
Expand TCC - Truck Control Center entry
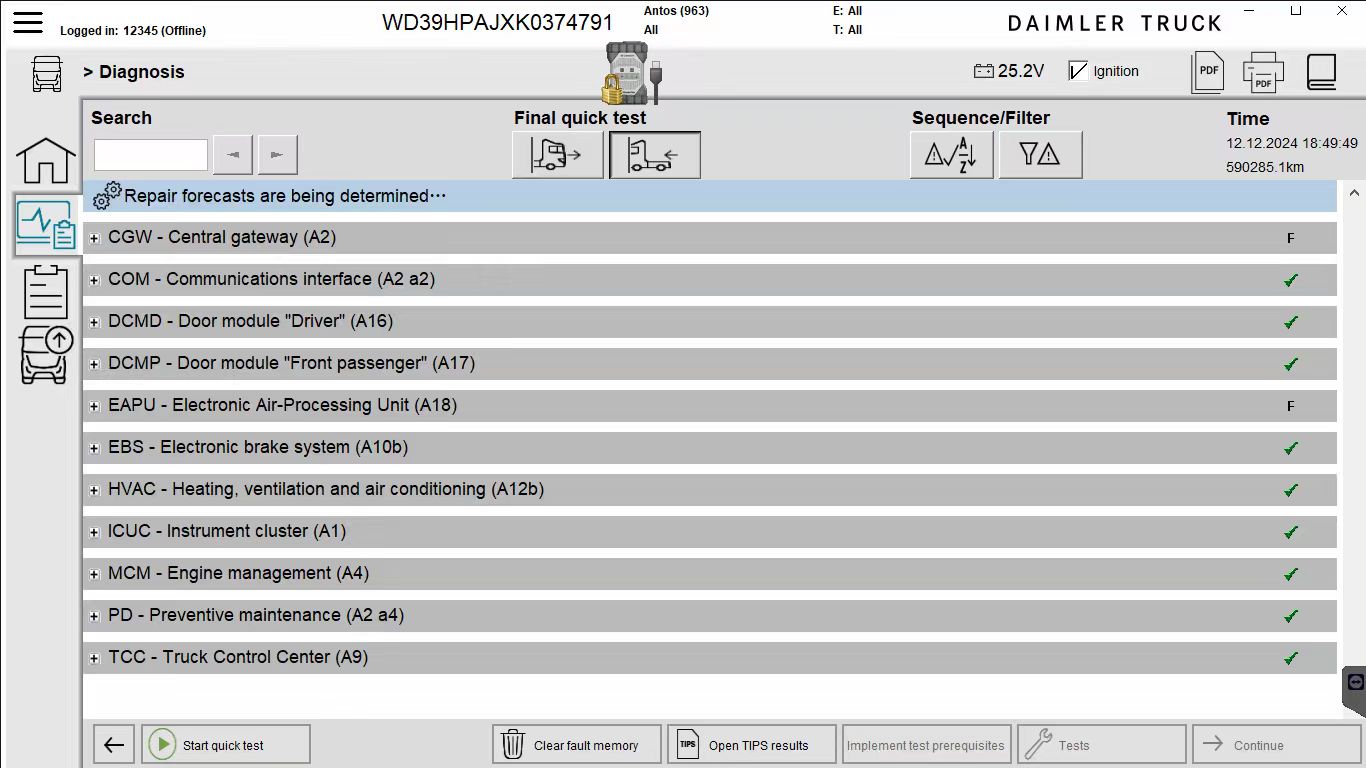tap(94, 658)
